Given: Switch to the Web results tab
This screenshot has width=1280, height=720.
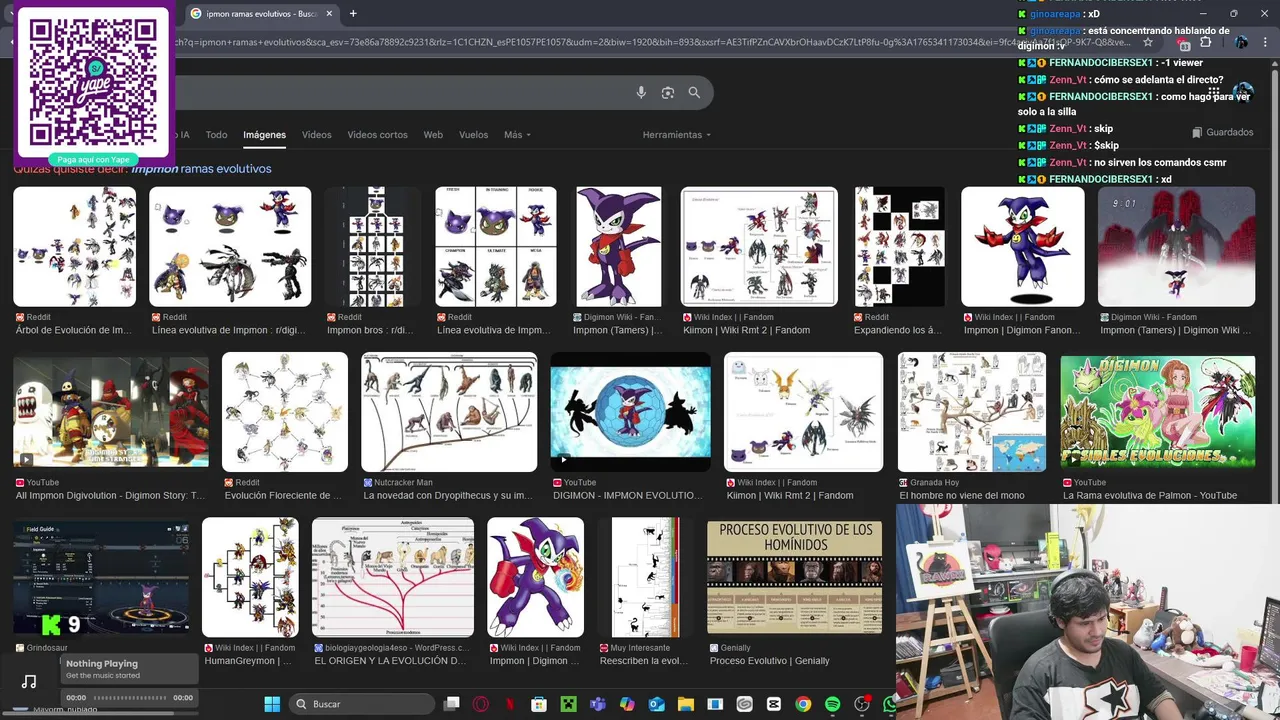Looking at the screenshot, I should click(433, 135).
